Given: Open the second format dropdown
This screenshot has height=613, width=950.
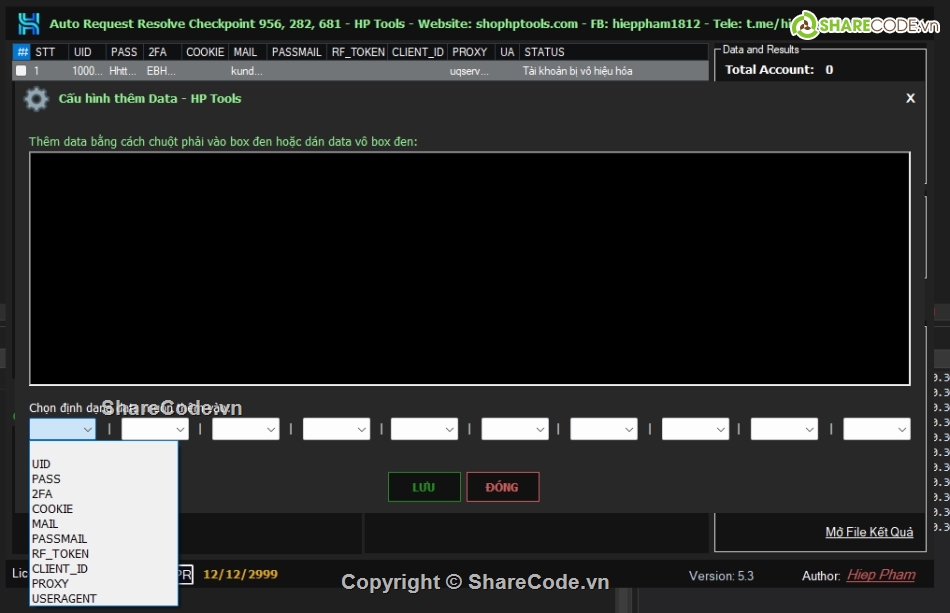Looking at the screenshot, I should click(x=155, y=429).
